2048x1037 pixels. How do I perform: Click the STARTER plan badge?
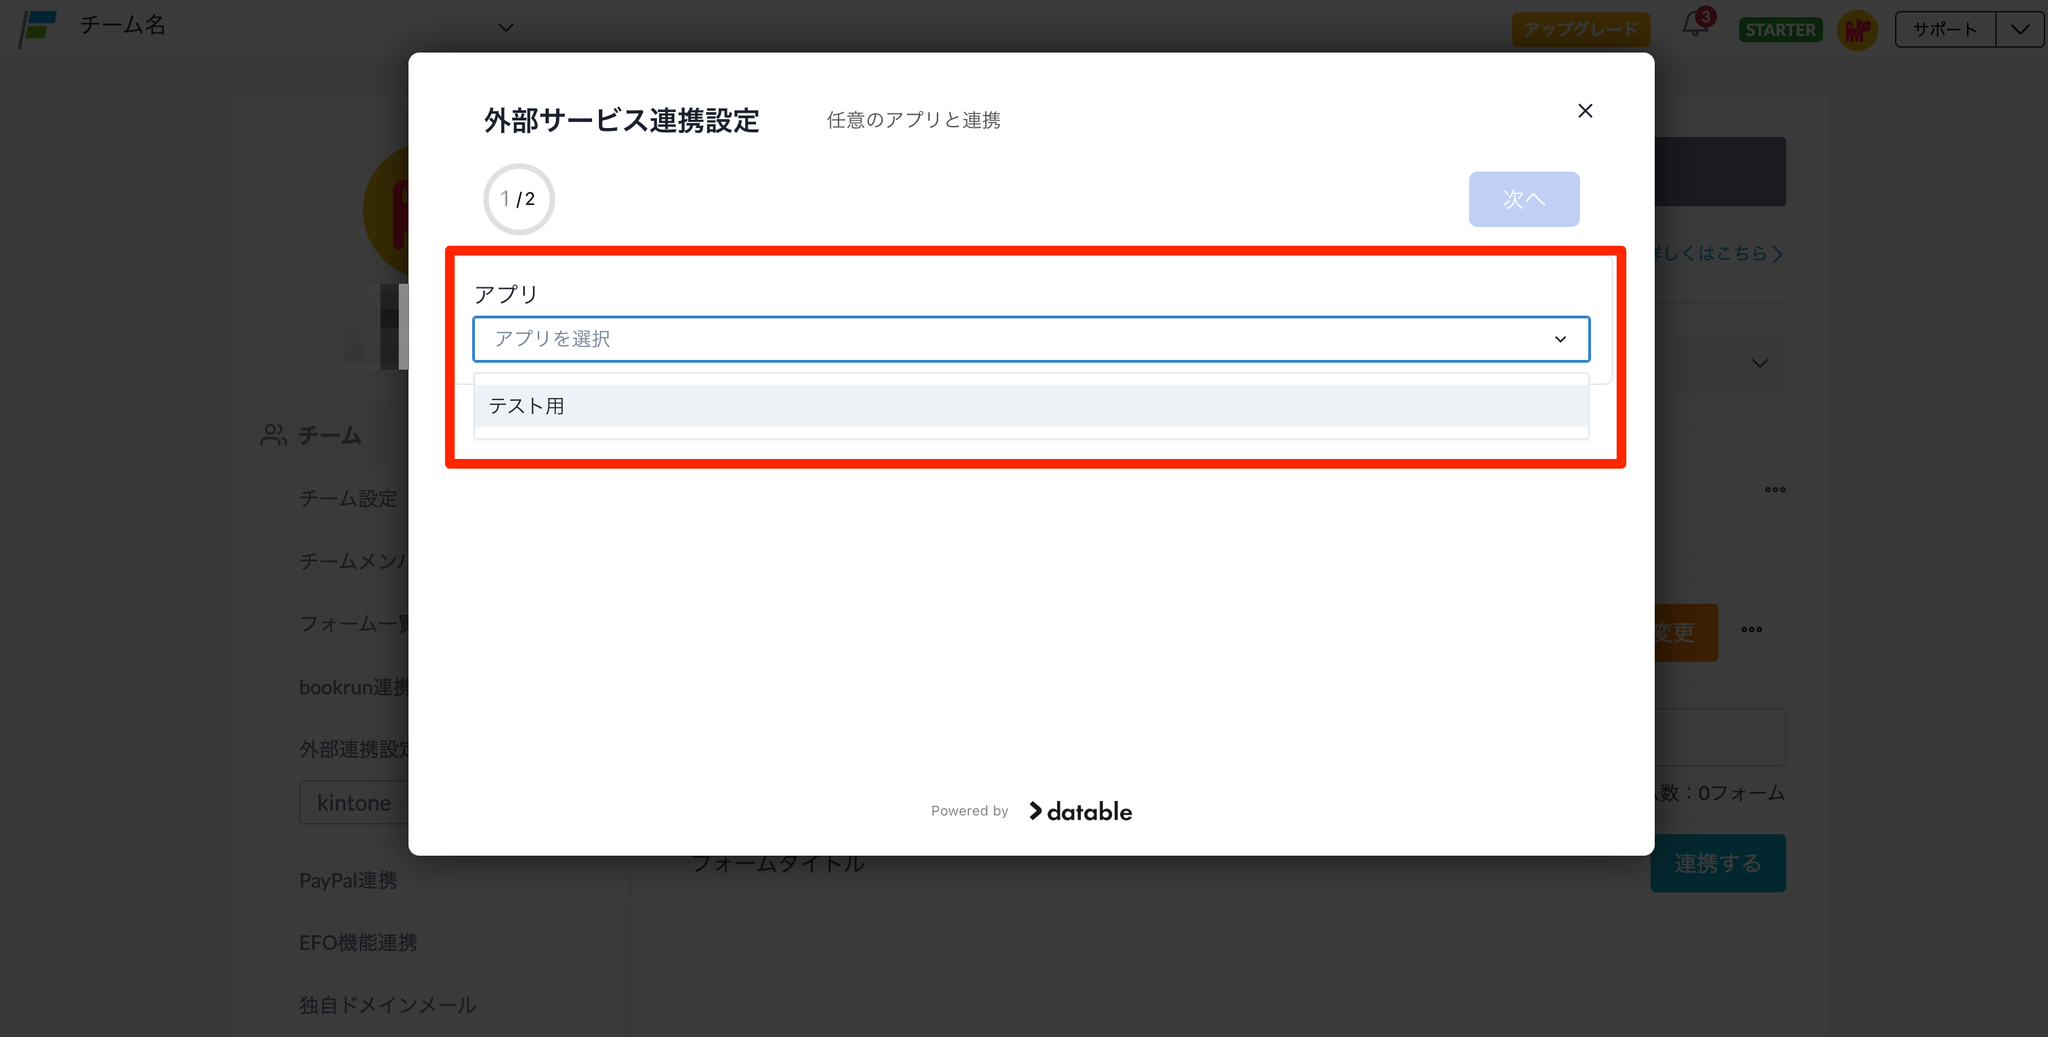(x=1780, y=30)
